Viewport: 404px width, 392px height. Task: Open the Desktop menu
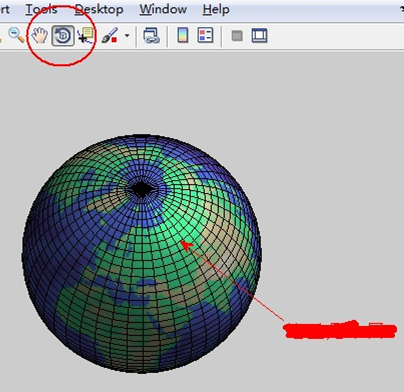tap(99, 9)
